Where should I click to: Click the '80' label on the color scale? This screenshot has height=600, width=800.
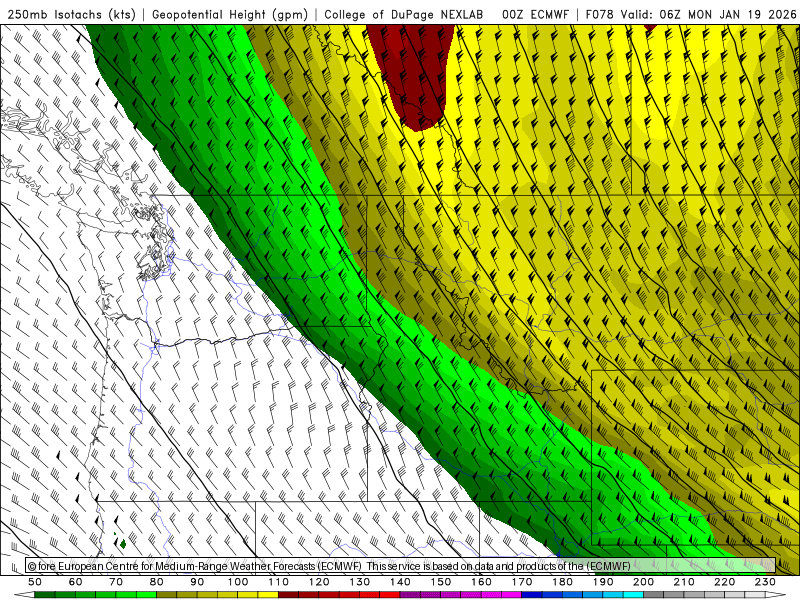(x=156, y=582)
